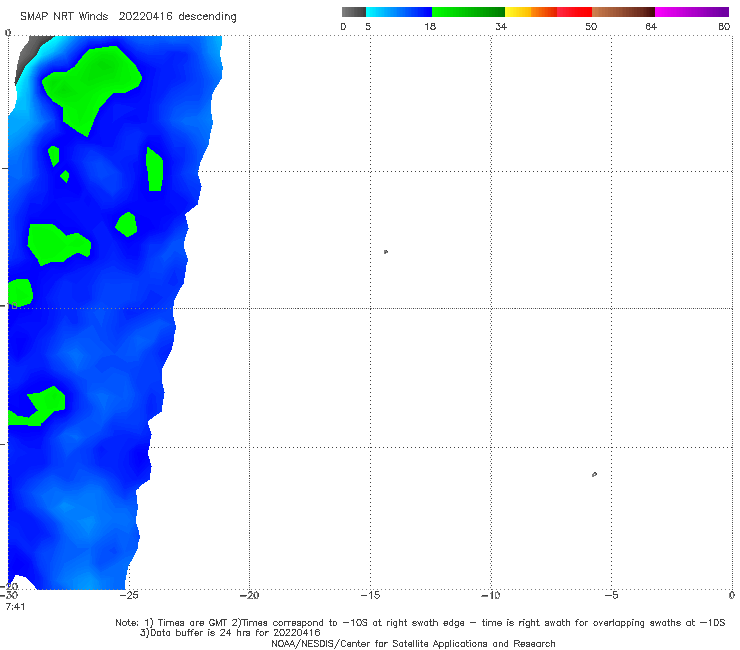Click the '34' label under the color bar

tap(501, 27)
